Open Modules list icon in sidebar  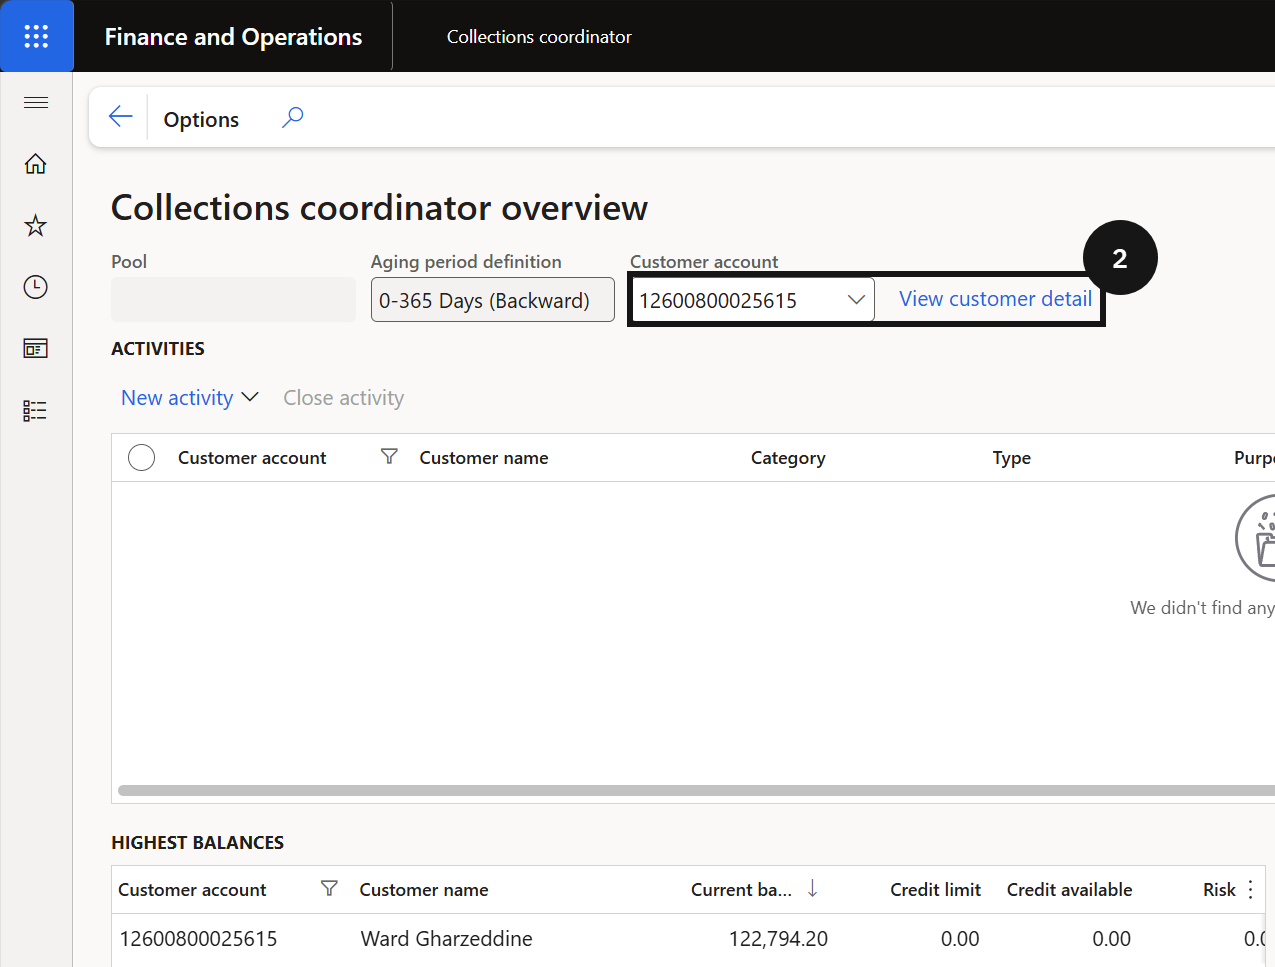[36, 410]
